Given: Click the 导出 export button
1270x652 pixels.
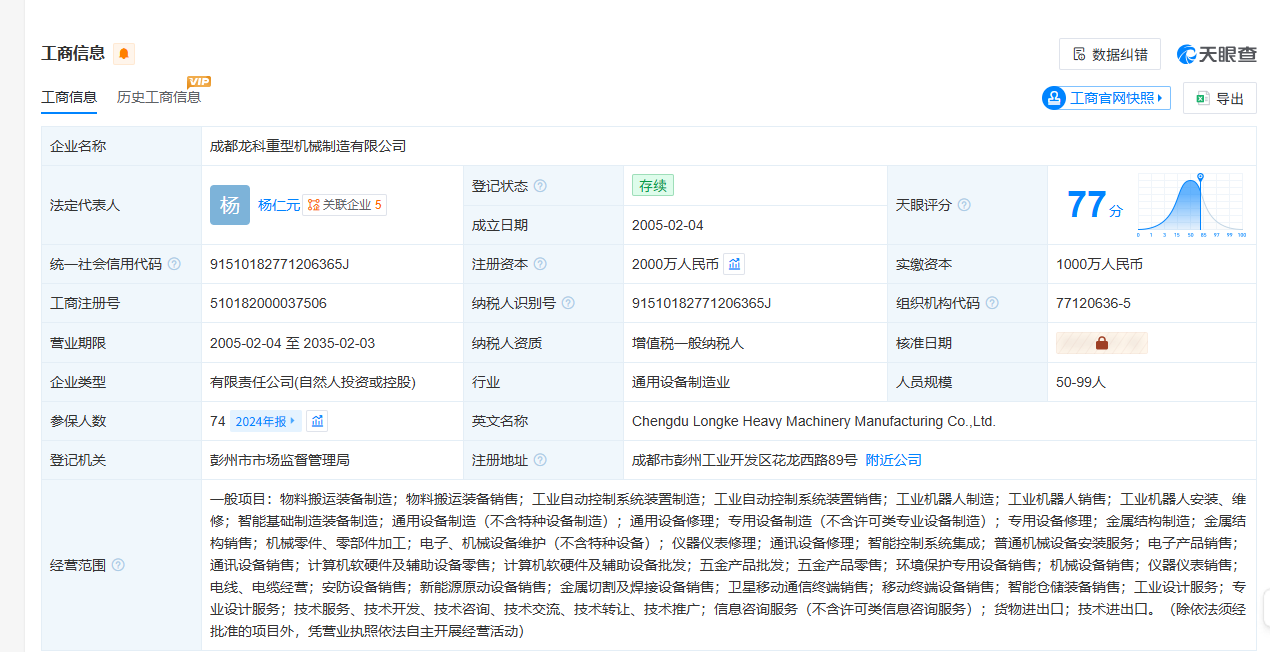Looking at the screenshot, I should coord(1219,98).
